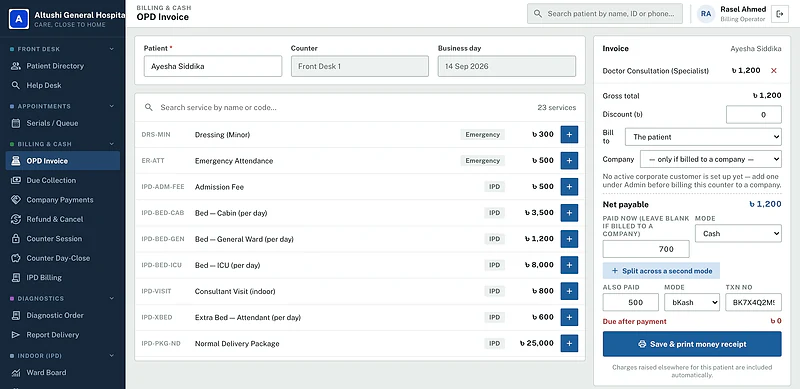Add Bed — General Ward plus icon
The image size is (800, 389).
[569, 238]
